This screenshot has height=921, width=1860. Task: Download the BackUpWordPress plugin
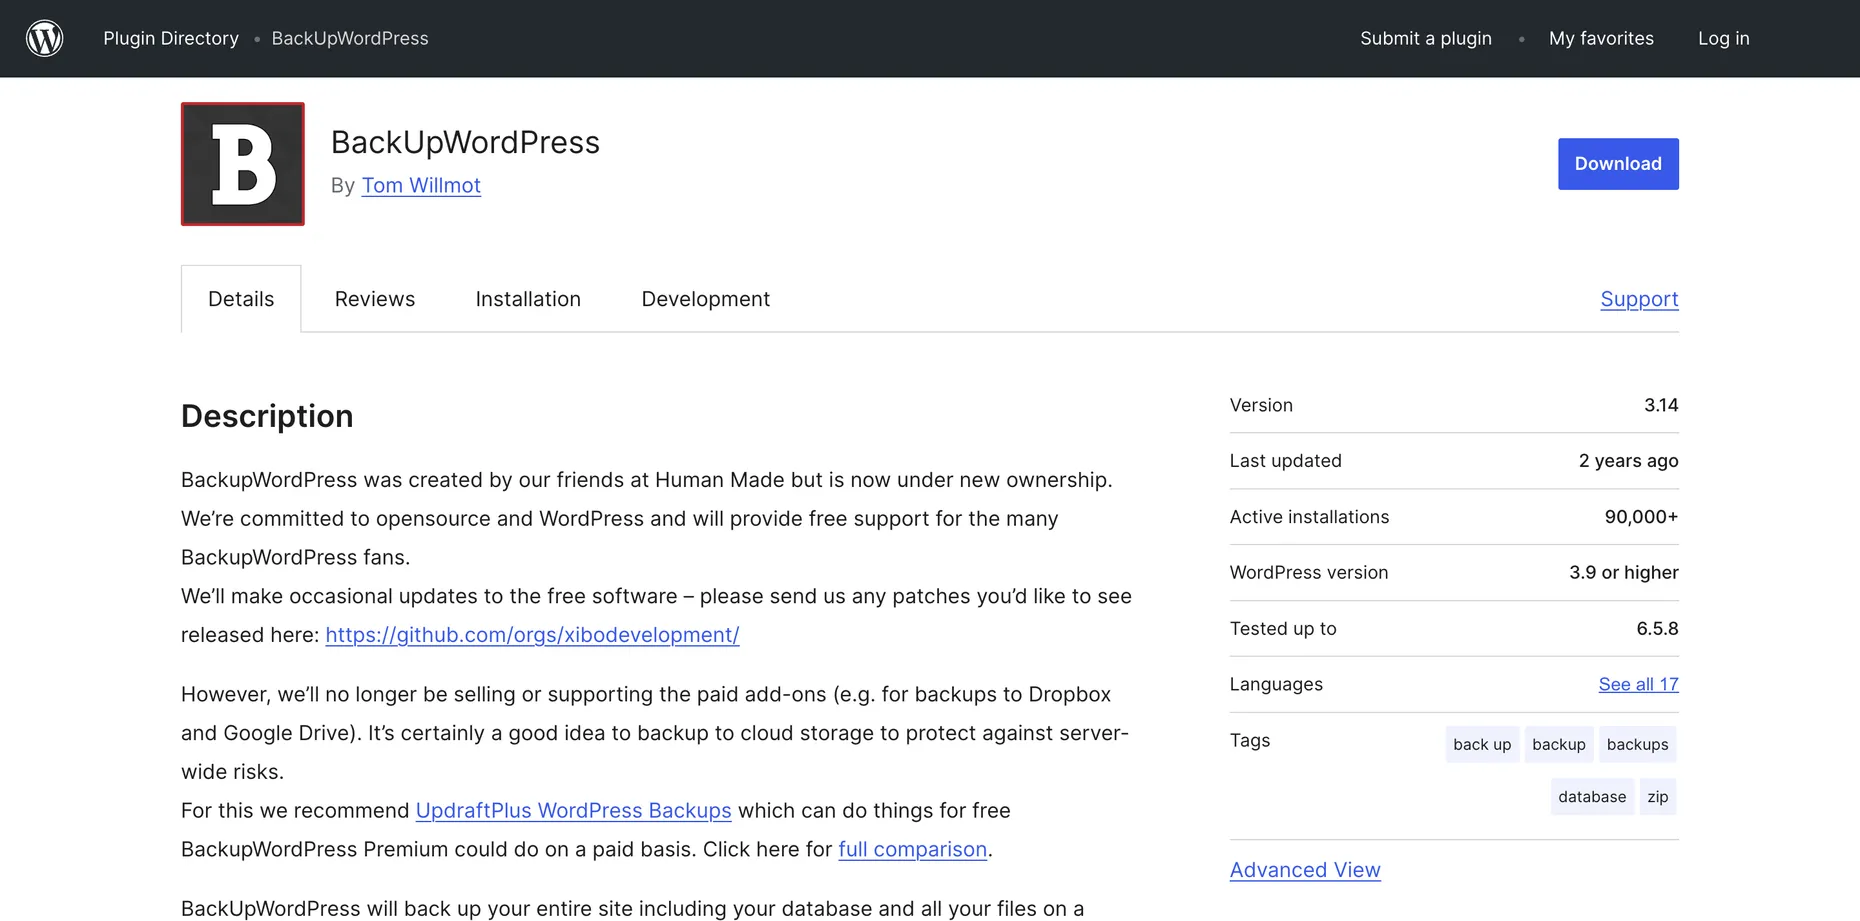point(1618,164)
